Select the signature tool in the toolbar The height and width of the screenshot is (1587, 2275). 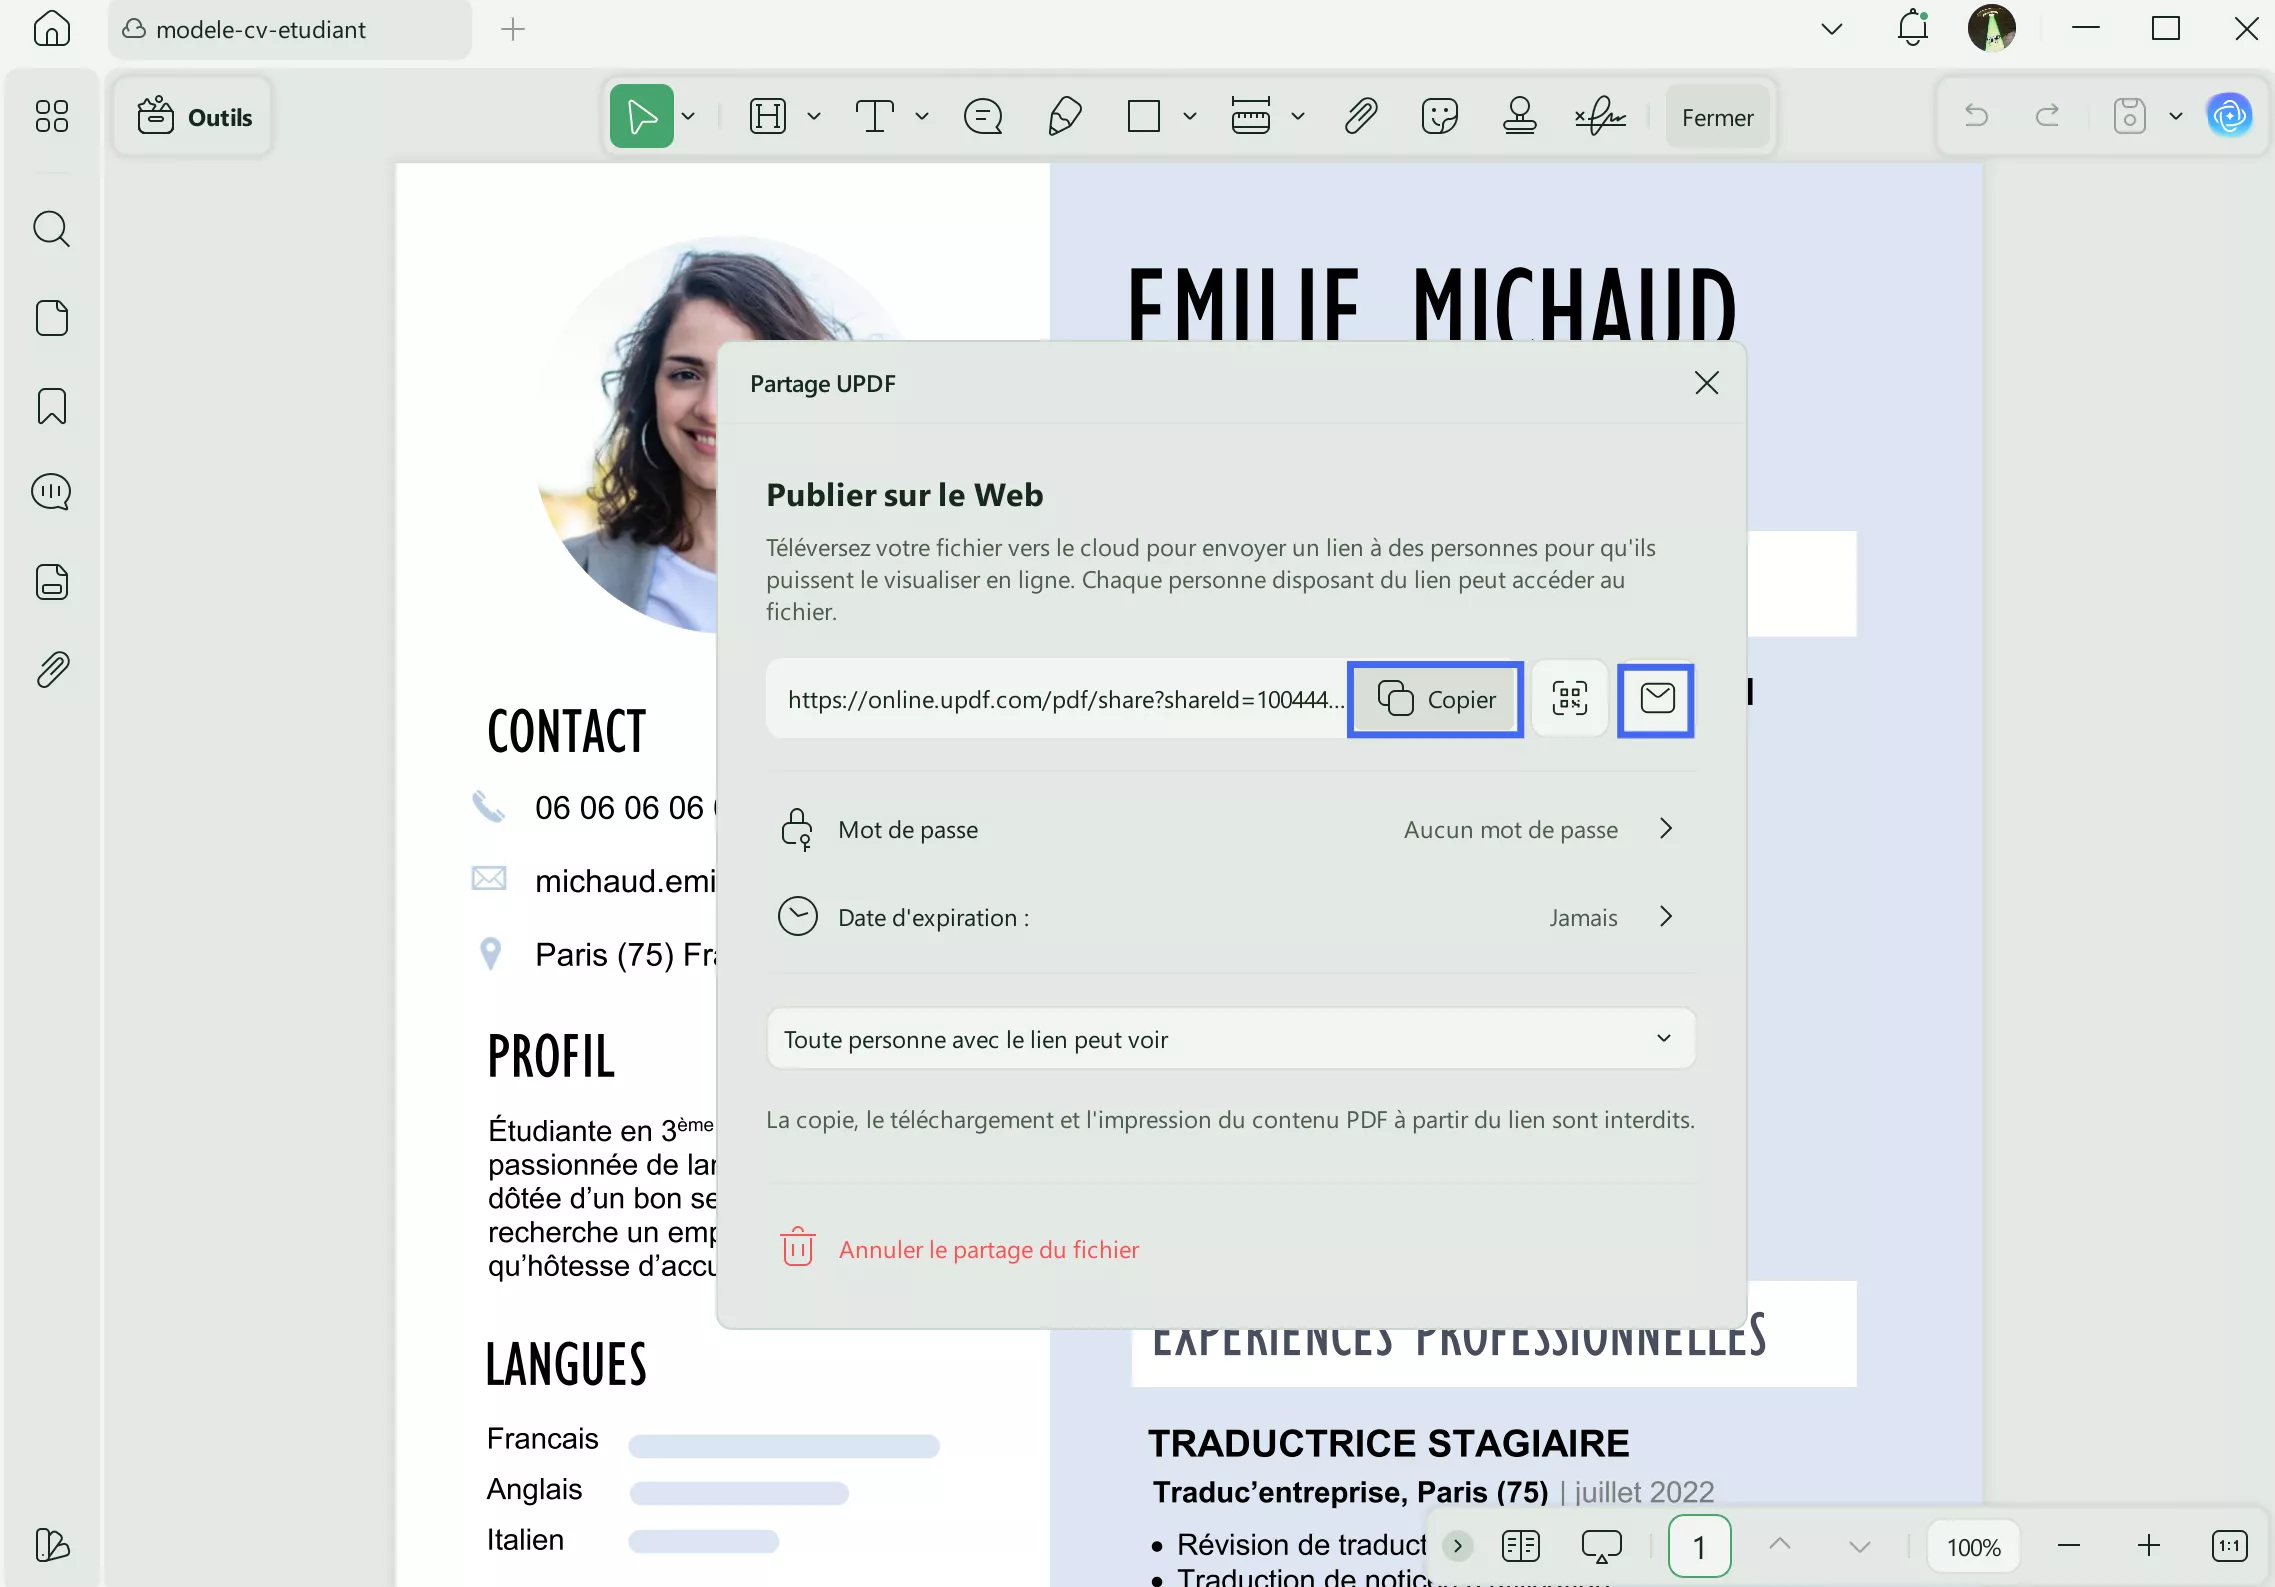(1600, 116)
